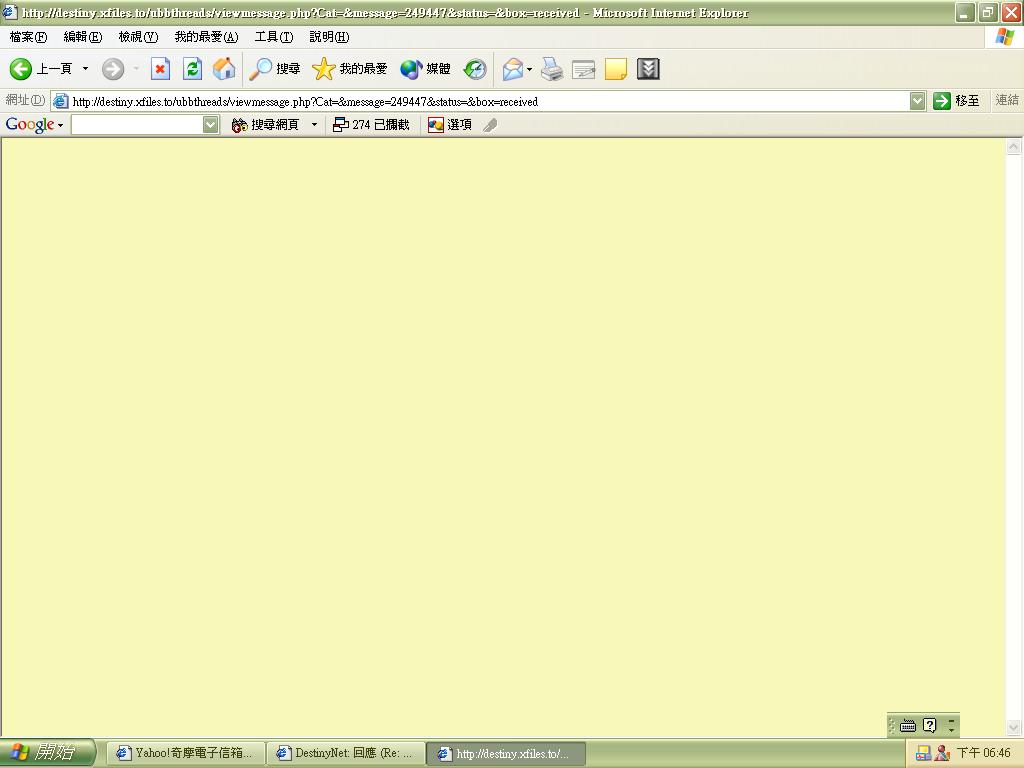Screen dimensions: 1024x768
Task: Open the Favorites (我的最愛) star button
Action: 350,69
